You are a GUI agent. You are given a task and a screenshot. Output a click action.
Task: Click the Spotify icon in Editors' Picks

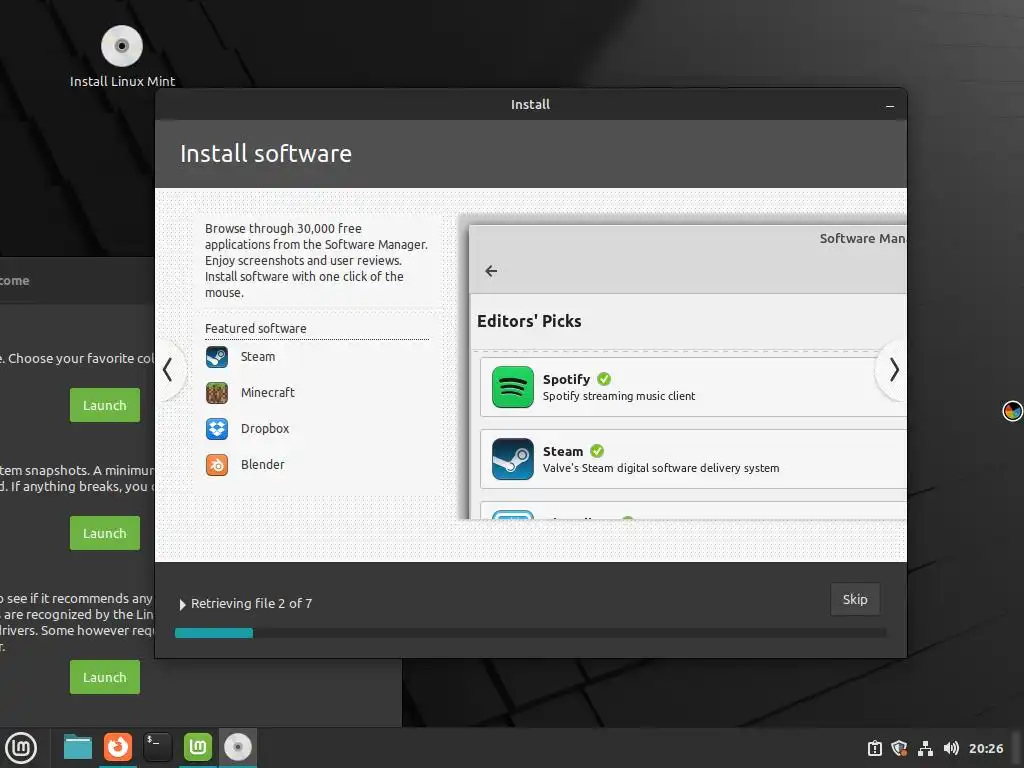[513, 387]
